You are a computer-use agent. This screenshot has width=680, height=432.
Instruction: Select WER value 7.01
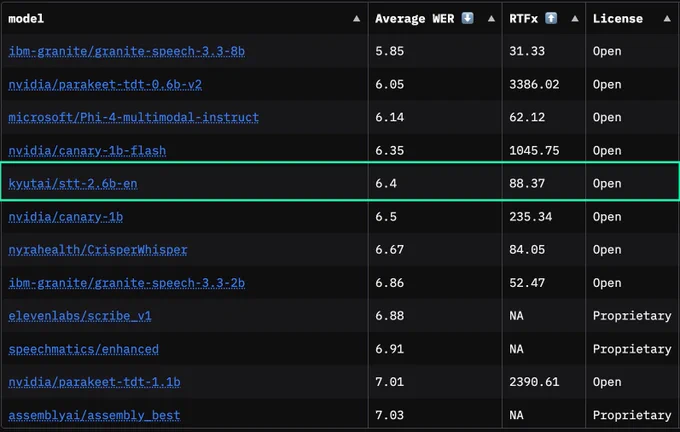[389, 382]
